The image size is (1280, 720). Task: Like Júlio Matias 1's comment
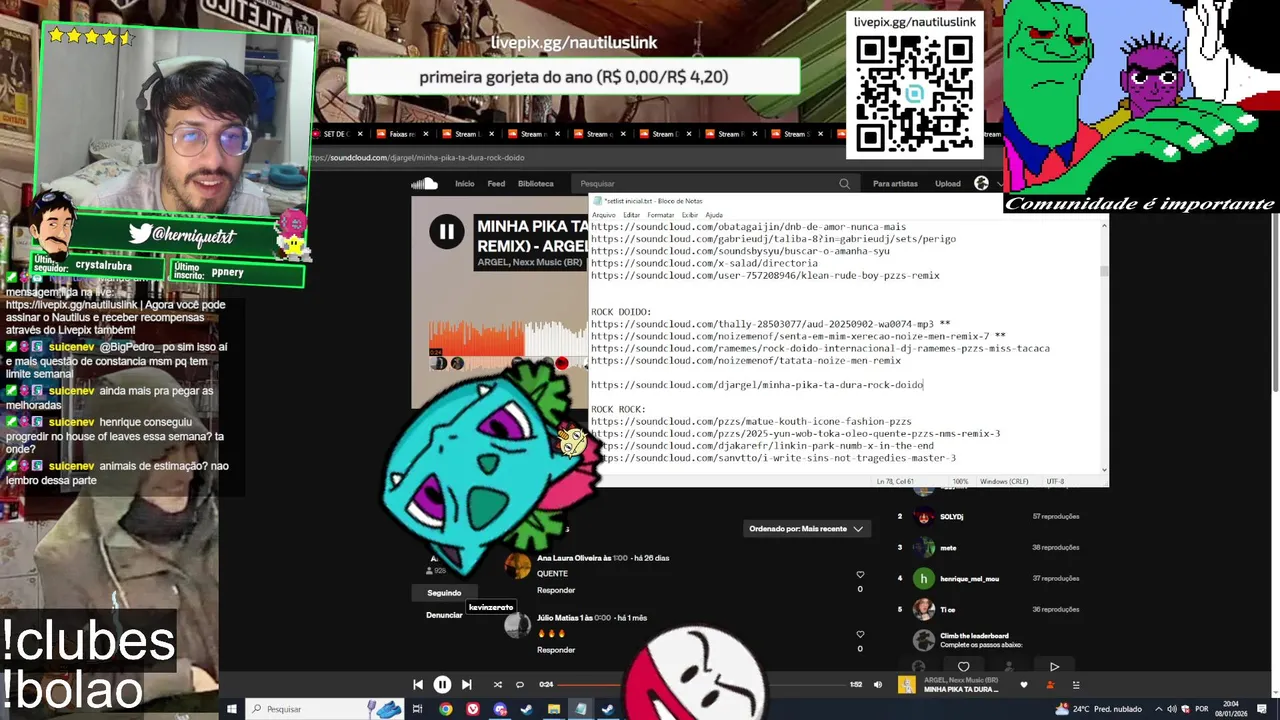(x=860, y=635)
